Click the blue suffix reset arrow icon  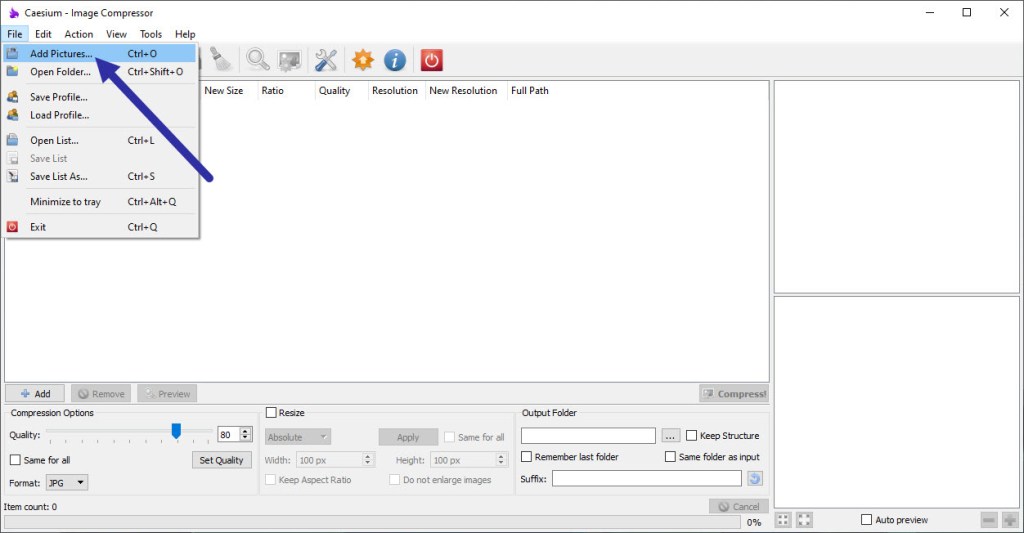coord(754,479)
